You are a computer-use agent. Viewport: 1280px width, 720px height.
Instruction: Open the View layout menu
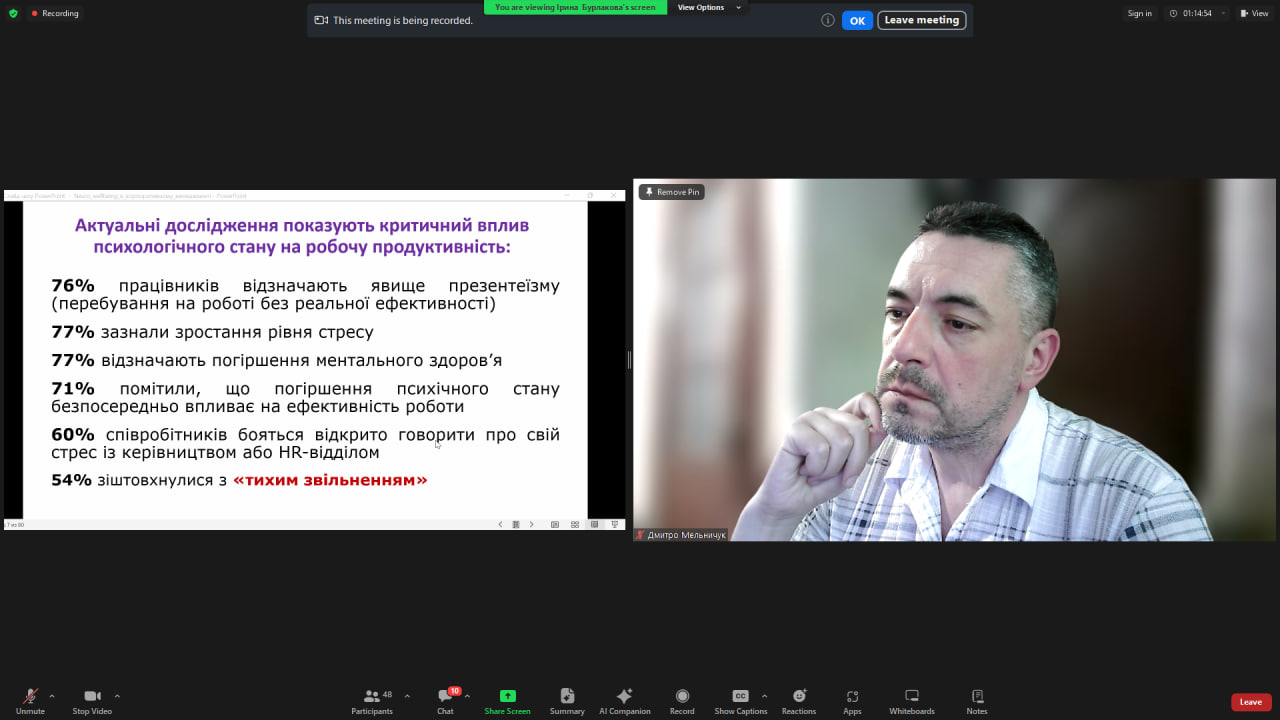point(1254,13)
